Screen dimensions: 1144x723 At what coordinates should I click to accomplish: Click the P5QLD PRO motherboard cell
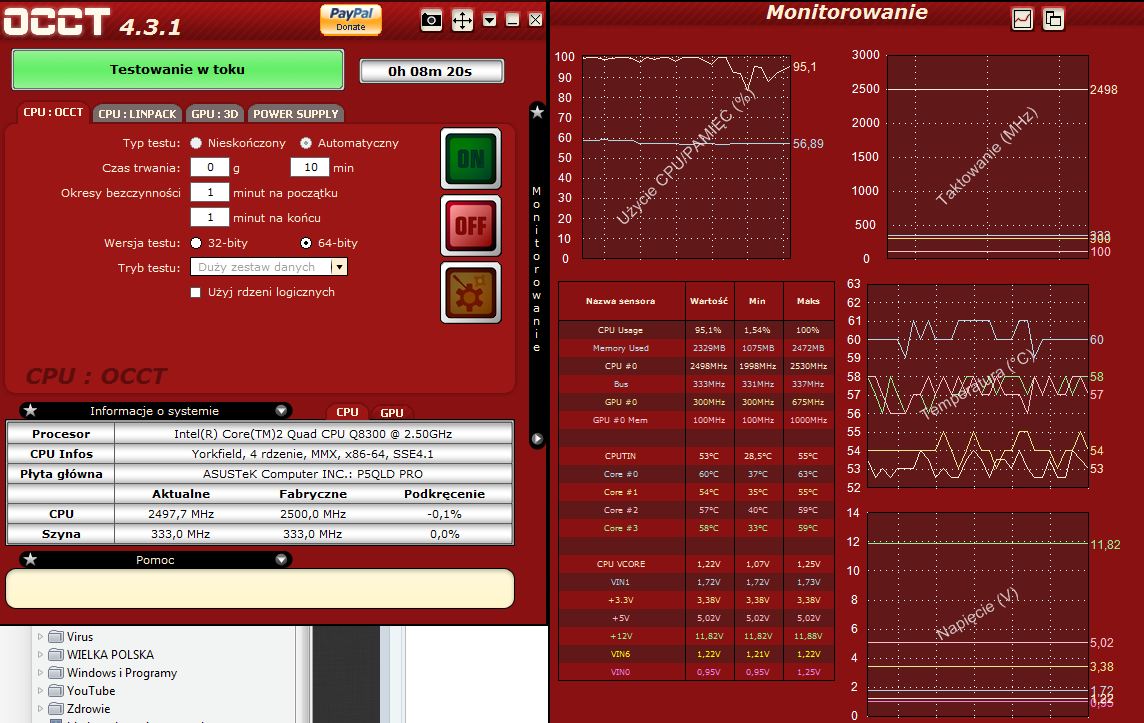(313, 474)
